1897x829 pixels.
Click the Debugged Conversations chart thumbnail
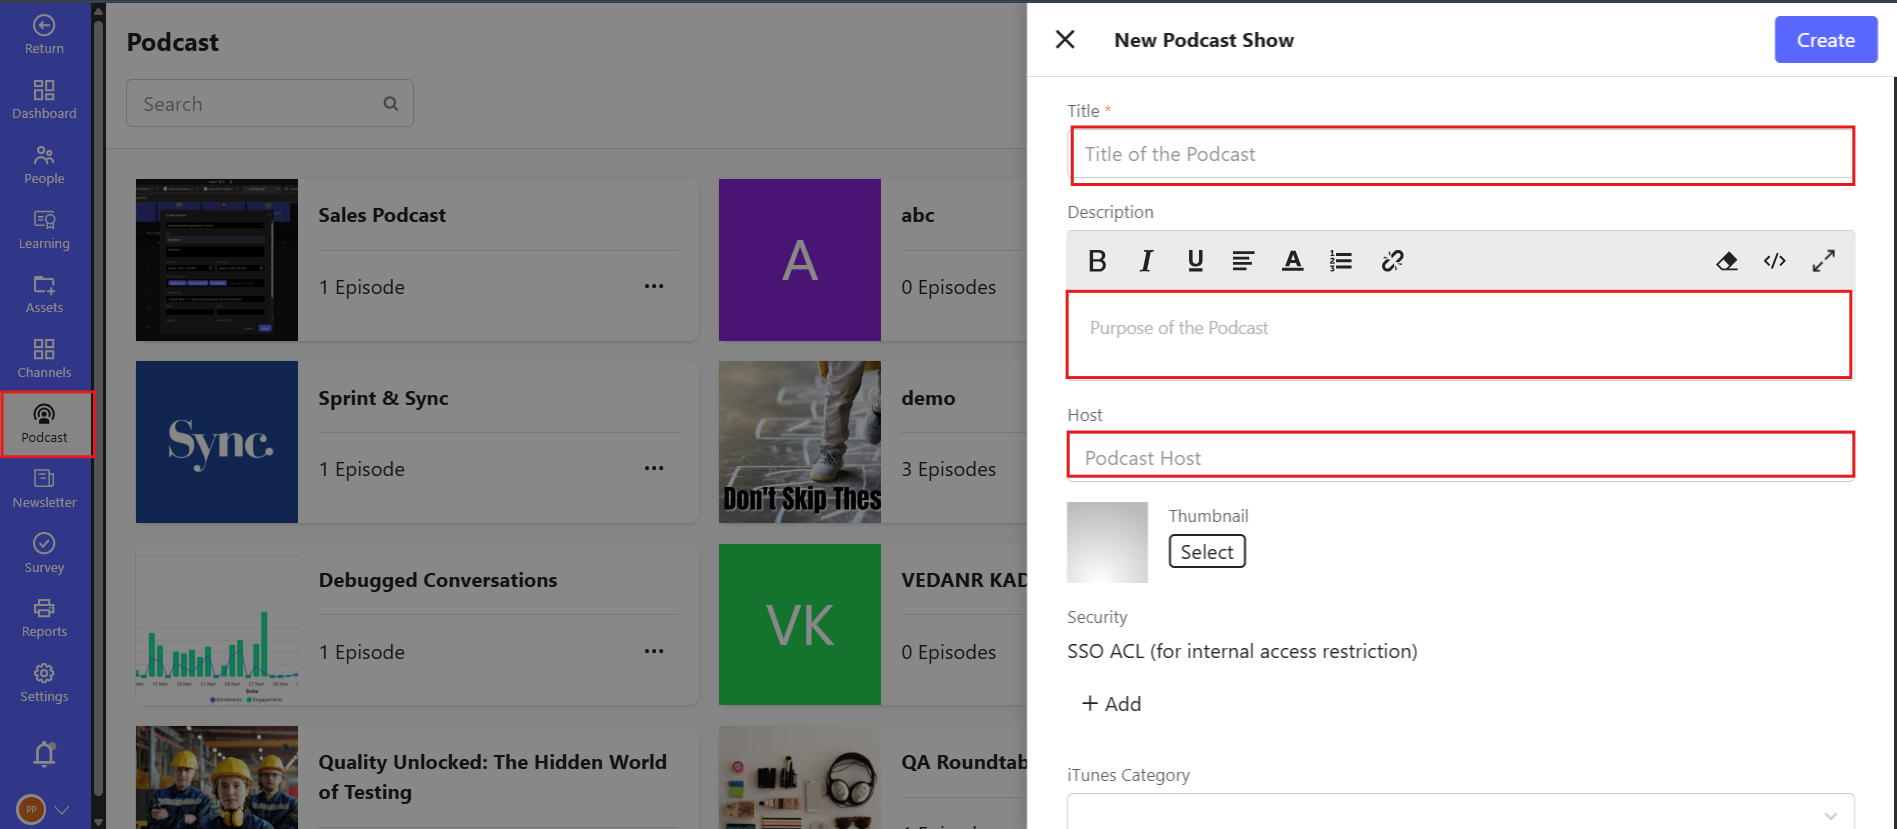pos(217,625)
